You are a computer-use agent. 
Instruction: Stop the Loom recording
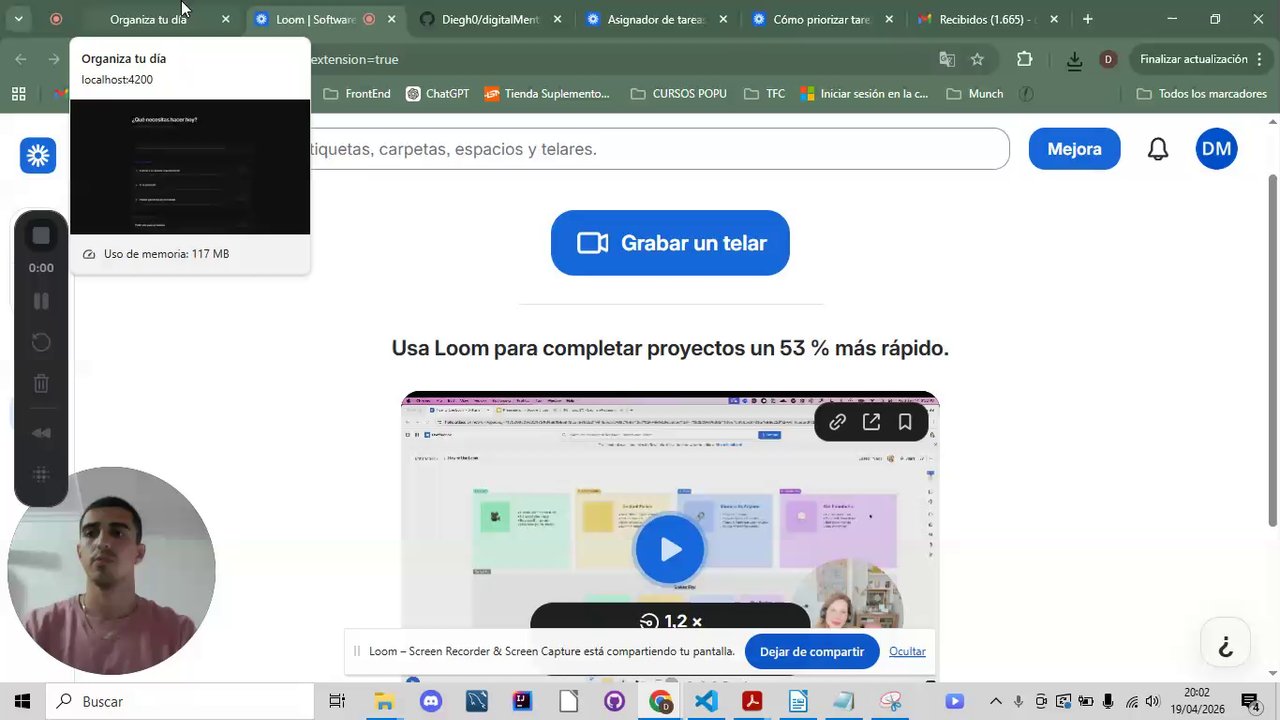click(41, 235)
